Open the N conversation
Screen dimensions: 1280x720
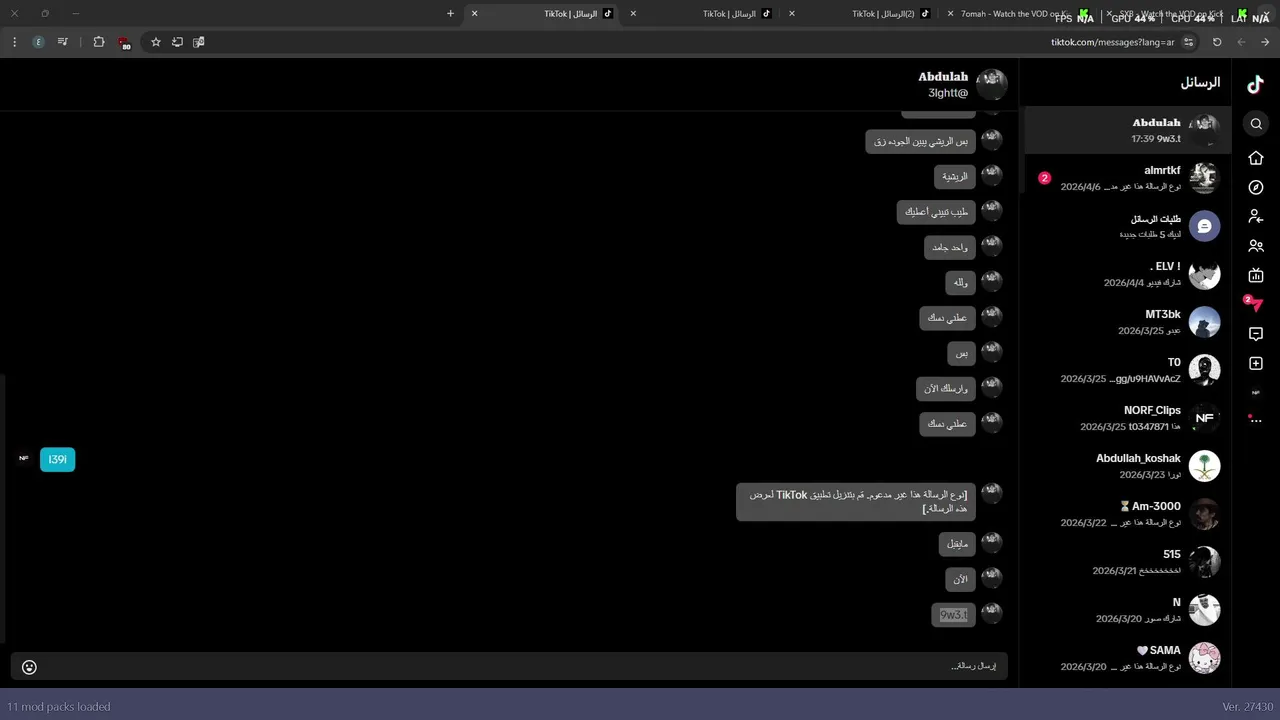[1128, 610]
